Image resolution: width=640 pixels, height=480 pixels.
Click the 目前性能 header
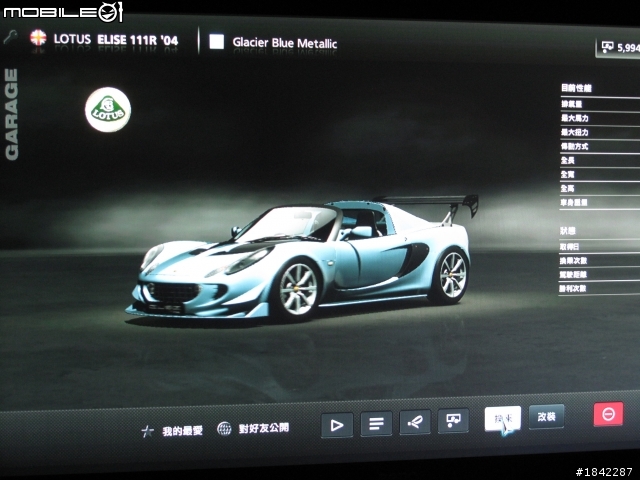pos(576,88)
